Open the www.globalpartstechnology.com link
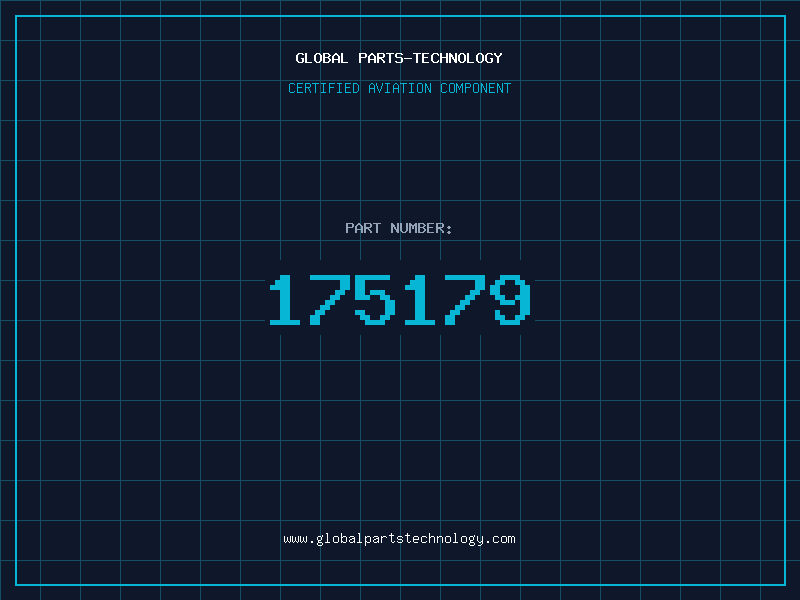The image size is (800, 600). point(399,539)
